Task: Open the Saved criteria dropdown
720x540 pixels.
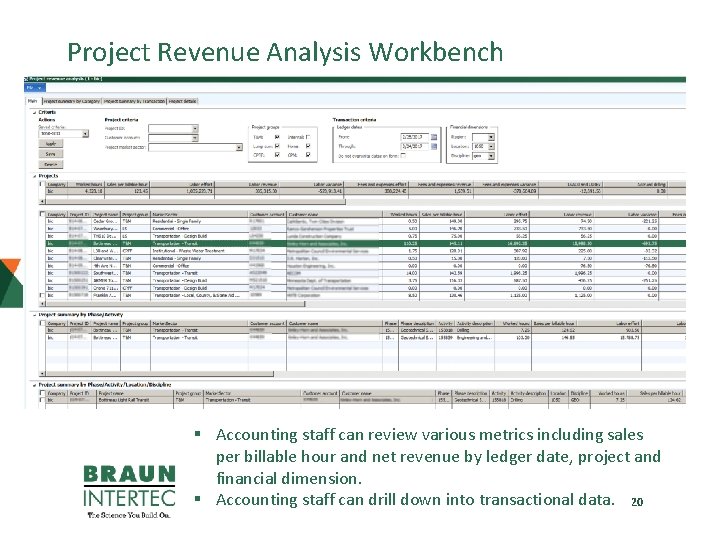Action: point(85,134)
